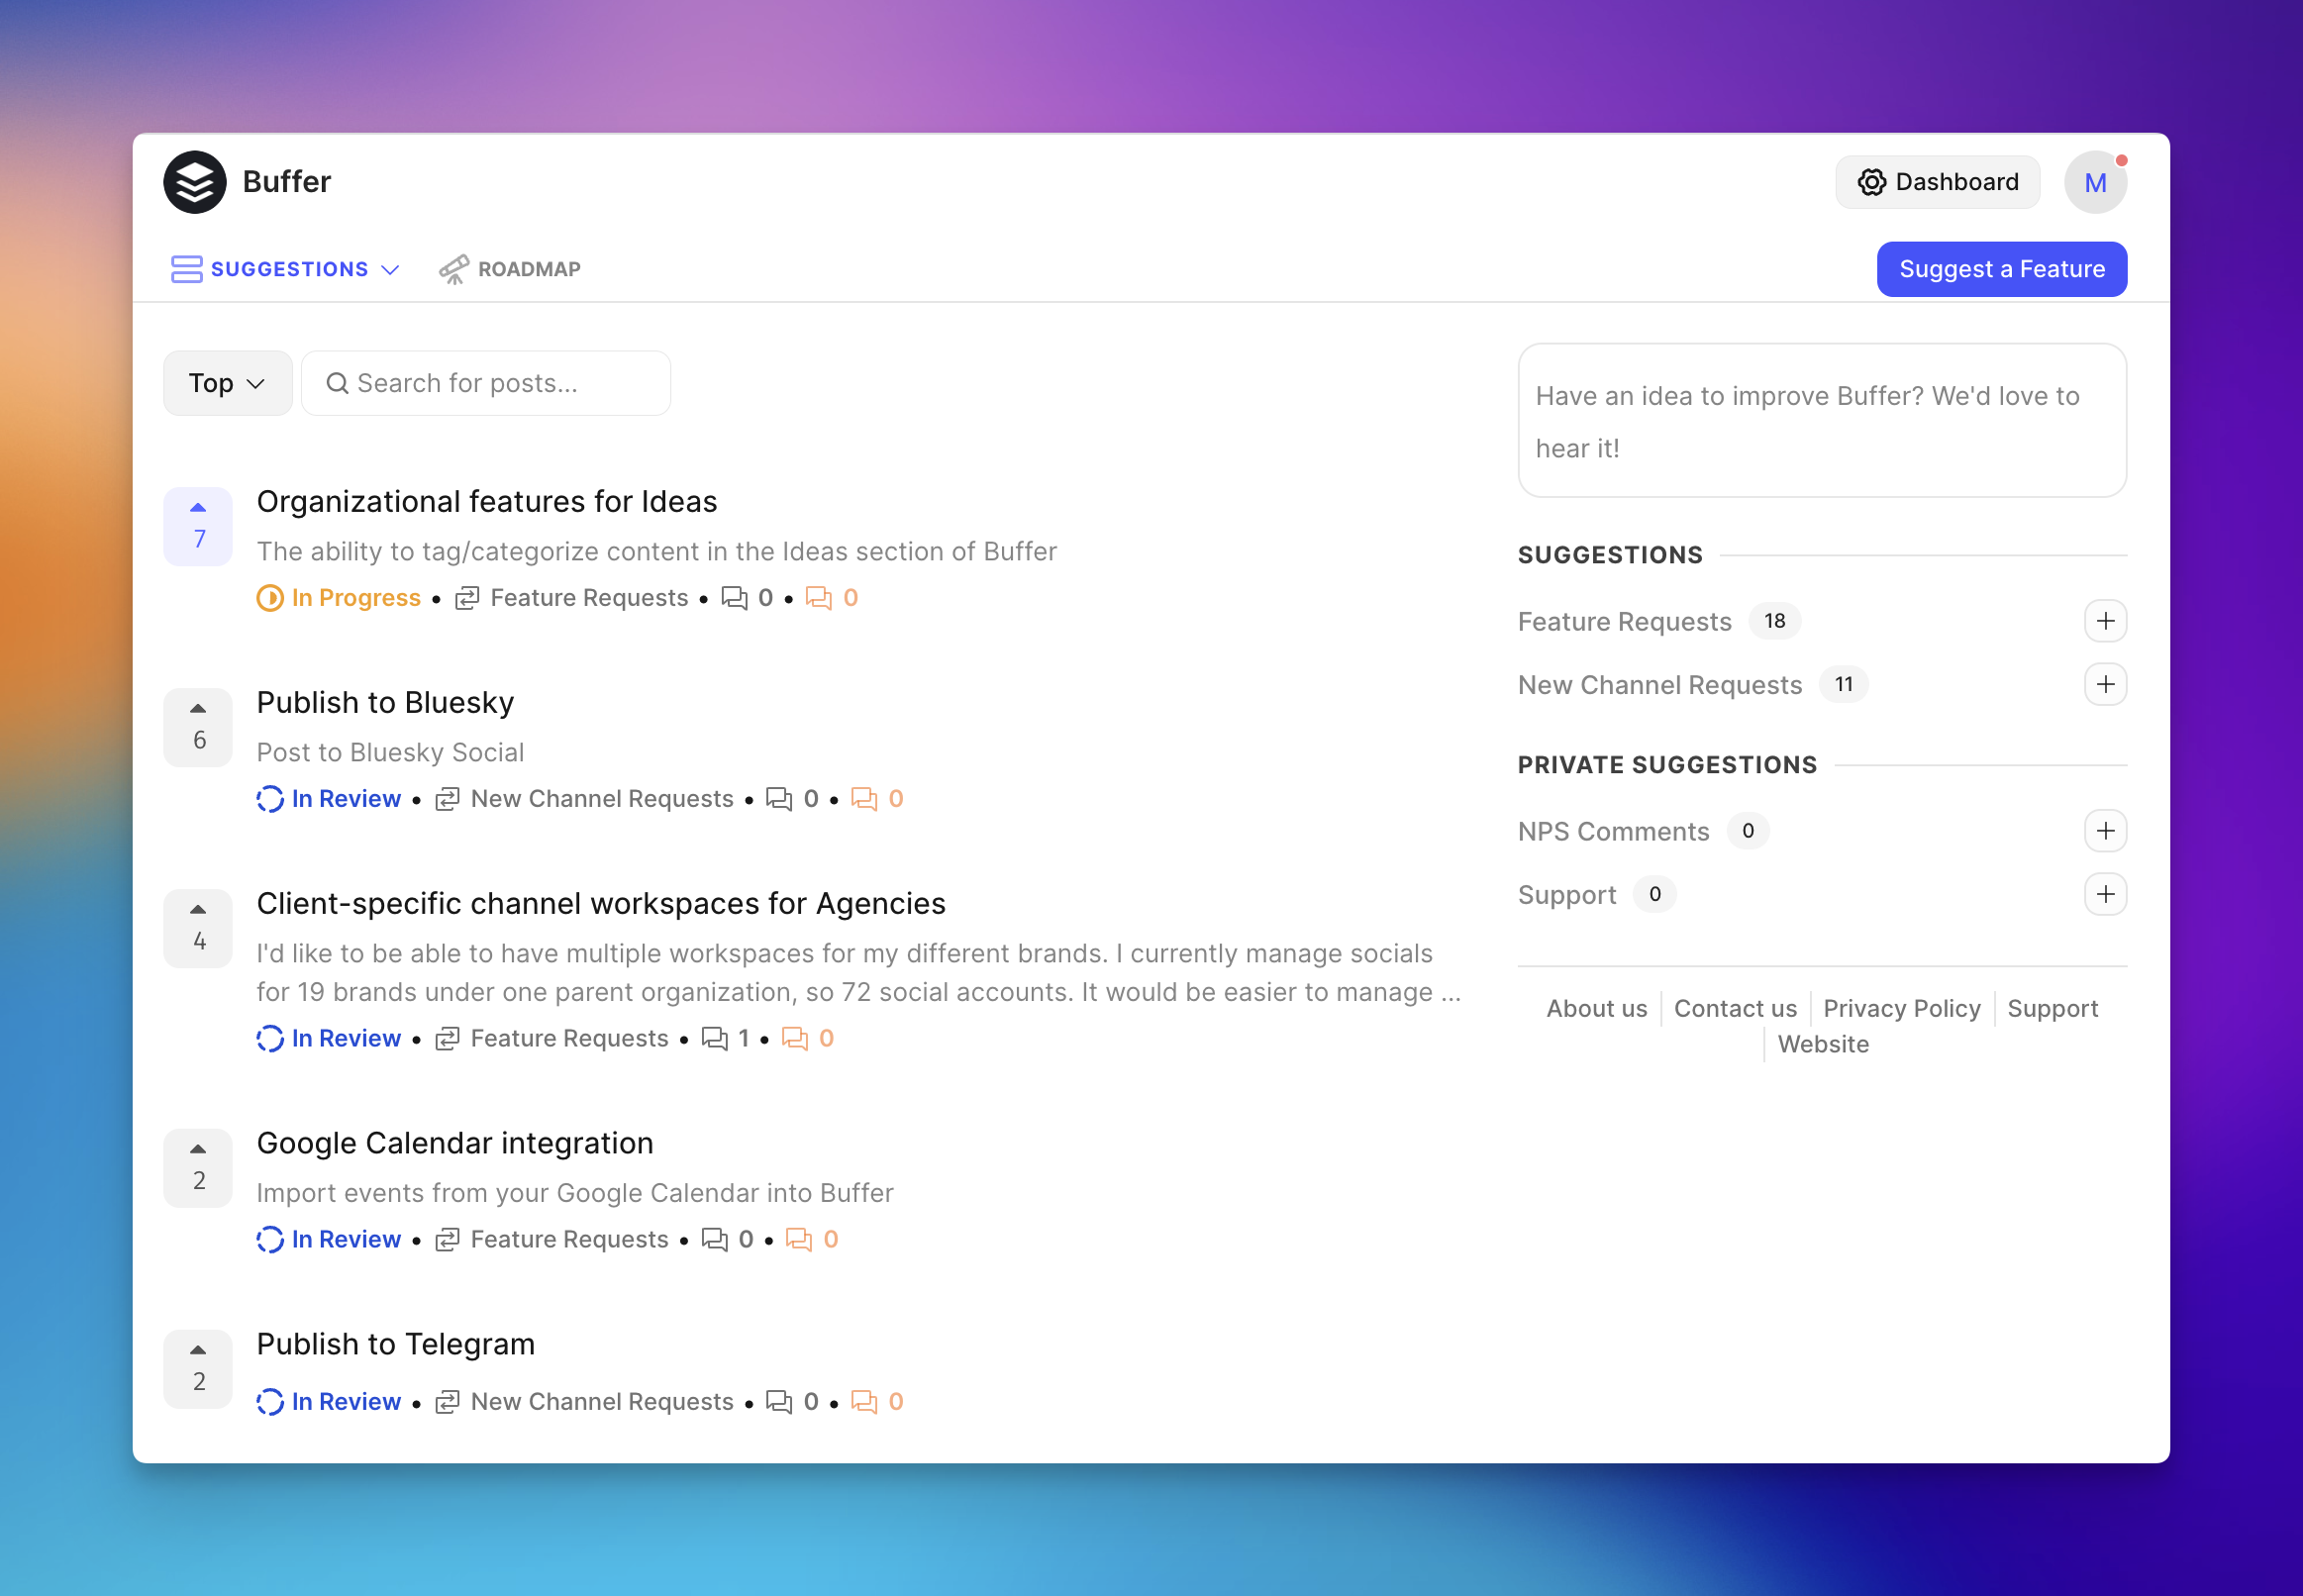Click gray comments icon on Google Calendar post
The height and width of the screenshot is (1596, 2303).
(x=715, y=1240)
